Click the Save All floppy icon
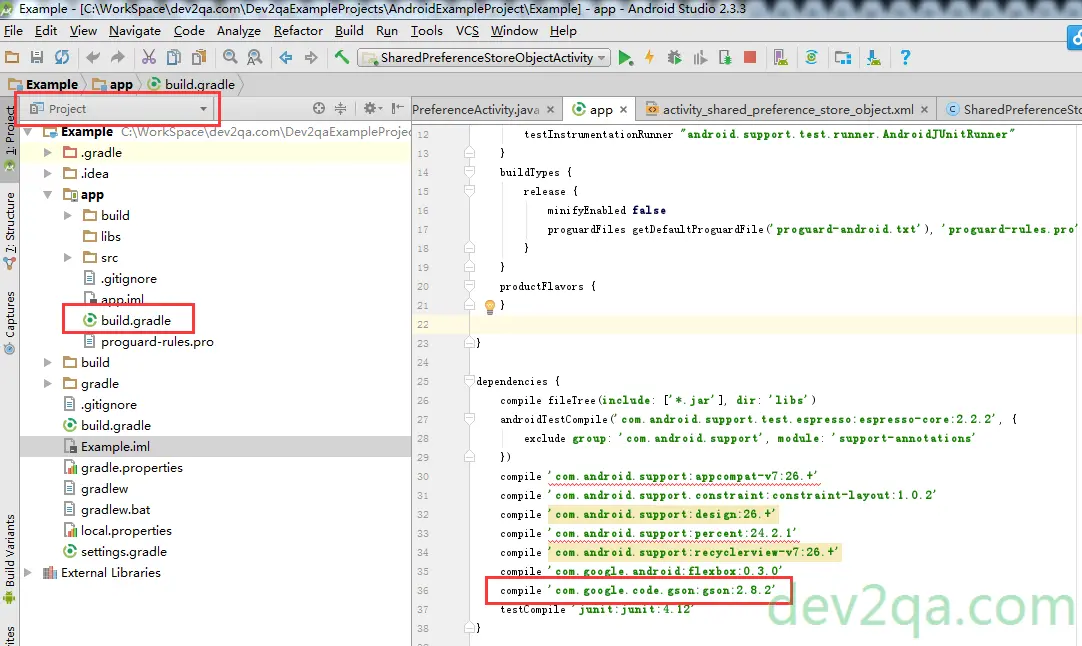Image resolution: width=1082 pixels, height=646 pixels. click(x=37, y=57)
